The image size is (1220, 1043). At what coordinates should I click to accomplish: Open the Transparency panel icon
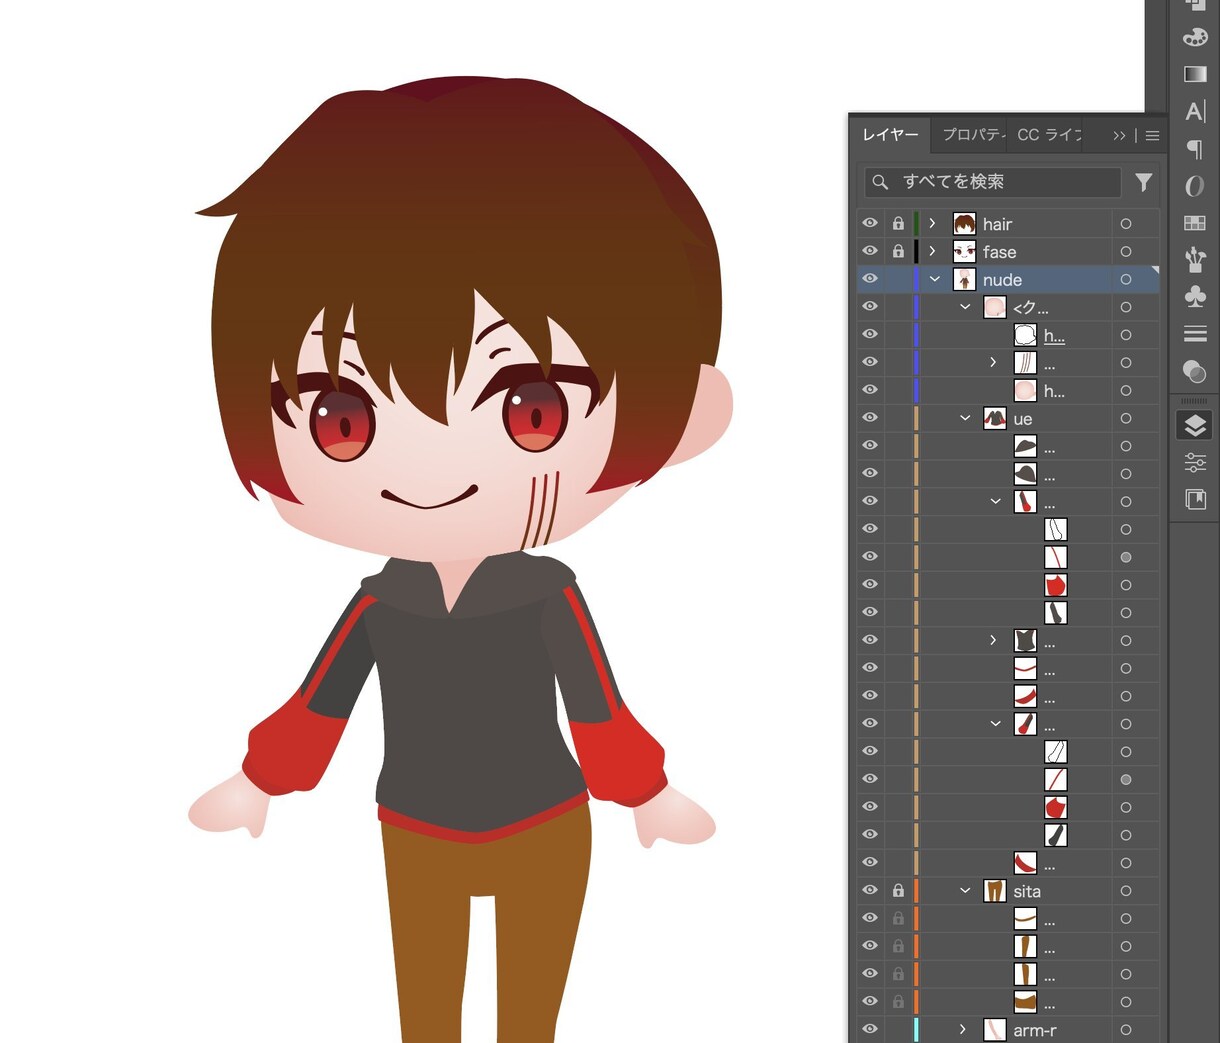pos(1195,371)
